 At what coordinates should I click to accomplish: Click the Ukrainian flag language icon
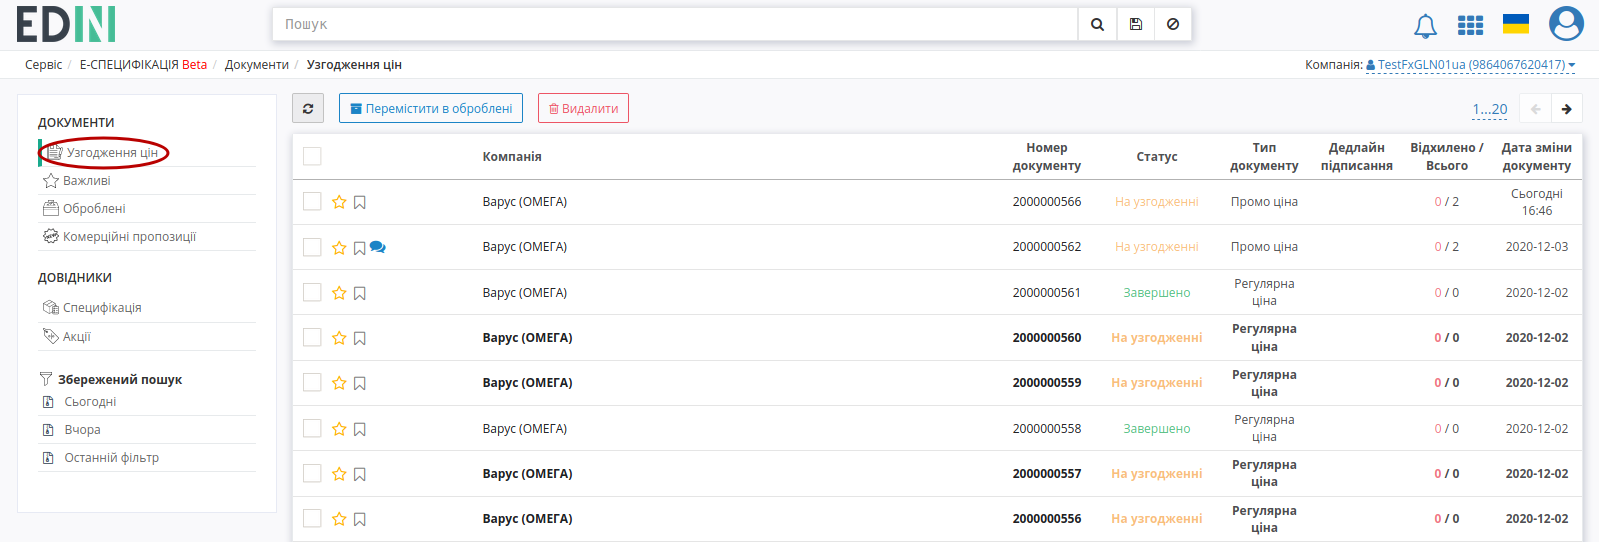point(1516,24)
